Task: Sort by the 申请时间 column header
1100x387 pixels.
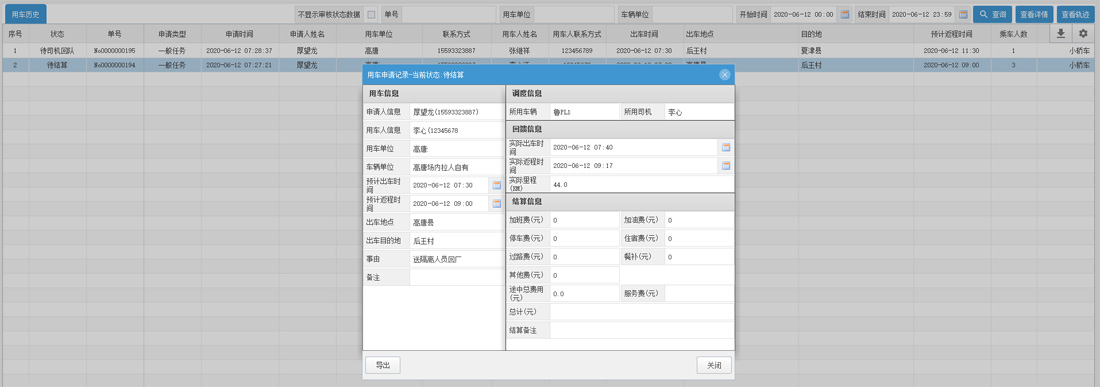Action: (x=239, y=33)
